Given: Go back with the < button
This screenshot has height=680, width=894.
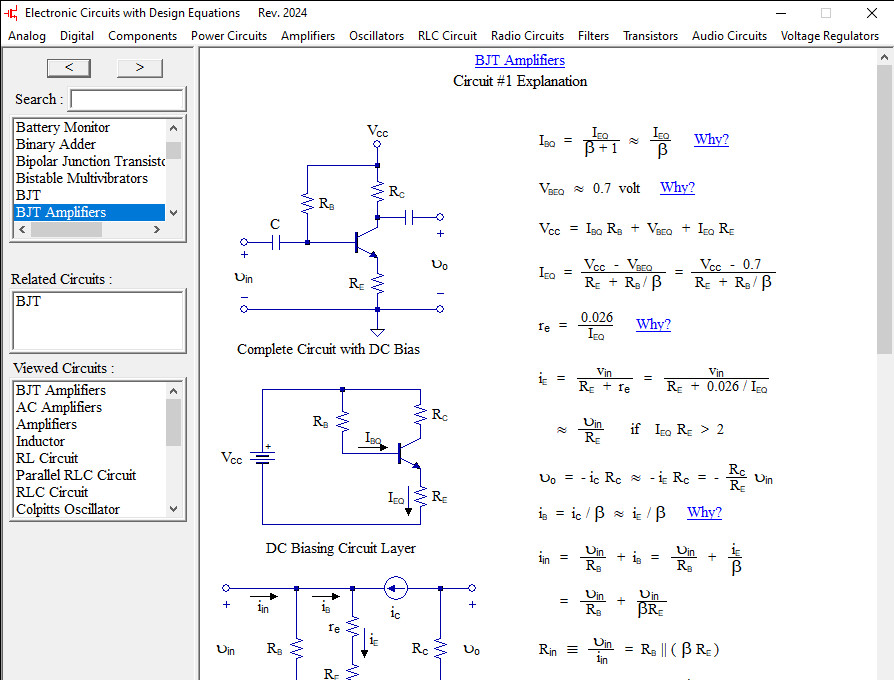Looking at the screenshot, I should click(68, 67).
